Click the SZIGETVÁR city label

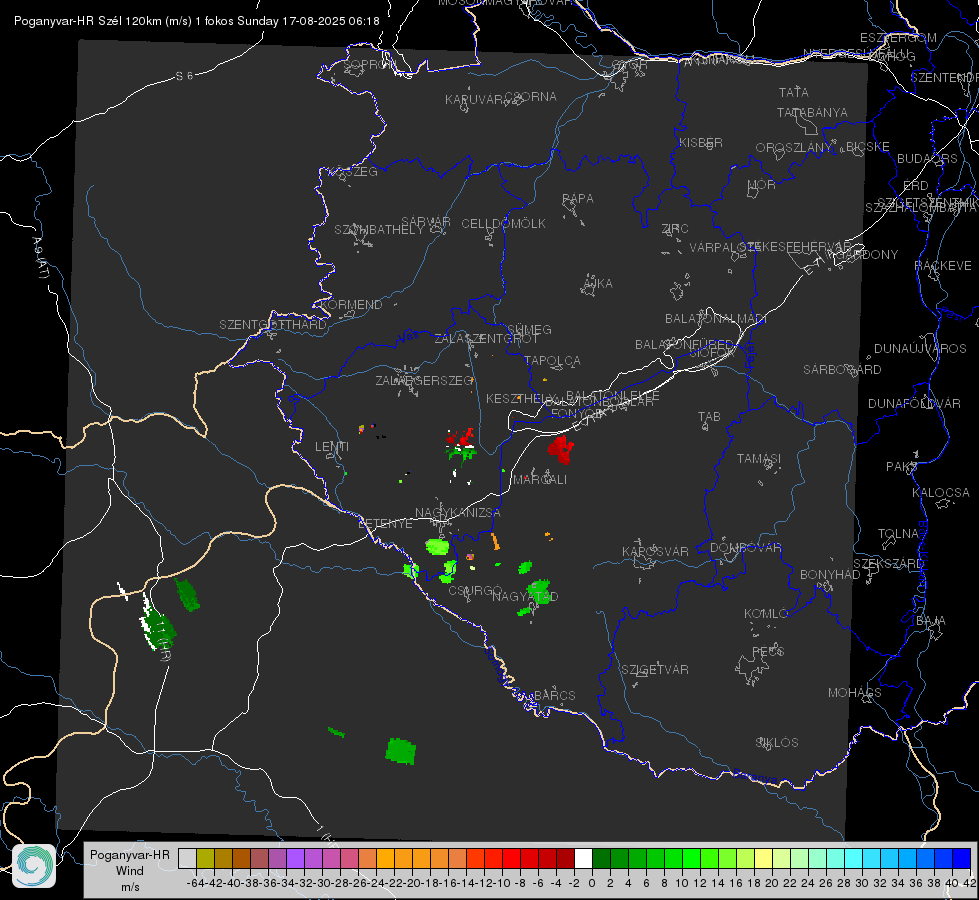(655, 670)
